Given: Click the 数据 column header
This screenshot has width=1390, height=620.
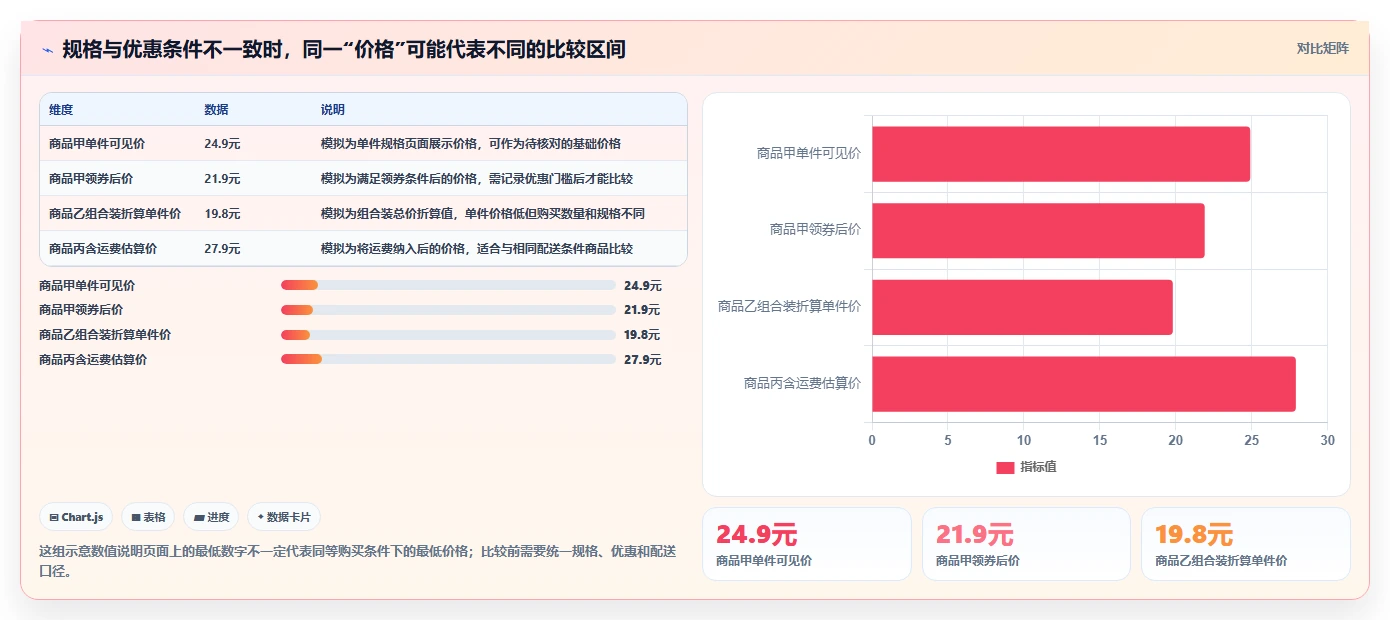Looking at the screenshot, I should 216,110.
